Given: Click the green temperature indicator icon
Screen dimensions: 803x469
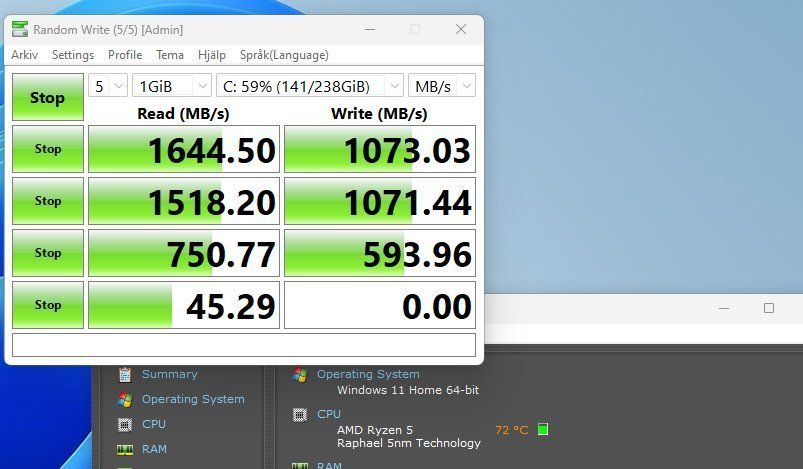Looking at the screenshot, I should point(543,429).
